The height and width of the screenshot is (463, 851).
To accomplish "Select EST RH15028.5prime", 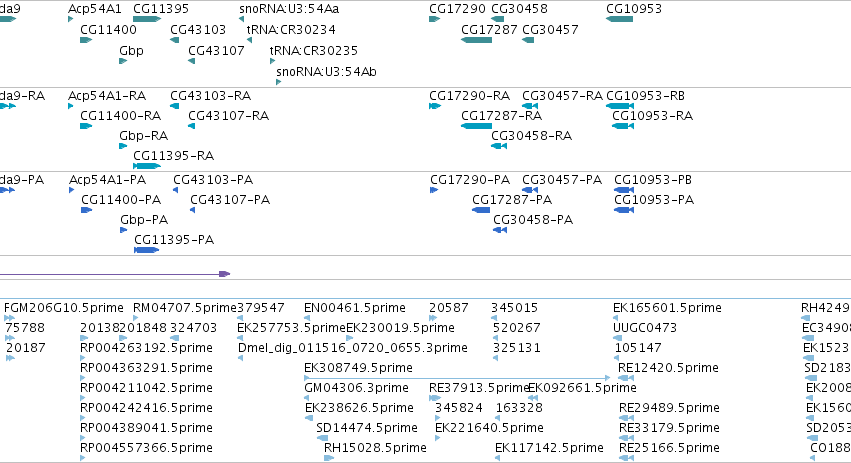I will coord(375,449).
